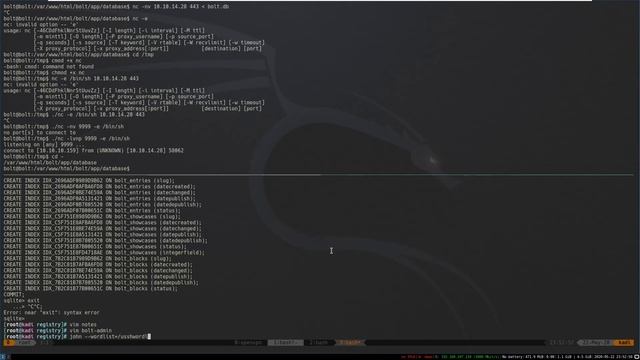Viewport: 640px width, 360px height.
Task: Click the bolt_blocks (status) CREATE INDEX line
Action: click(x=91, y=289)
